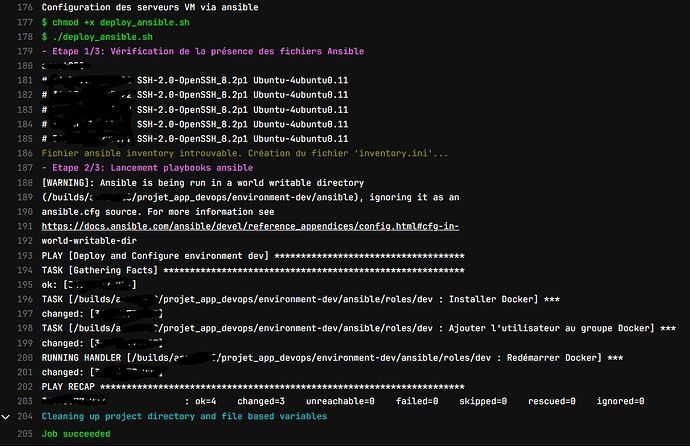The height and width of the screenshot is (446, 690).
Task: Click the SSH-2.0-OpenSSH text on line 185
Action: [x=242, y=139]
